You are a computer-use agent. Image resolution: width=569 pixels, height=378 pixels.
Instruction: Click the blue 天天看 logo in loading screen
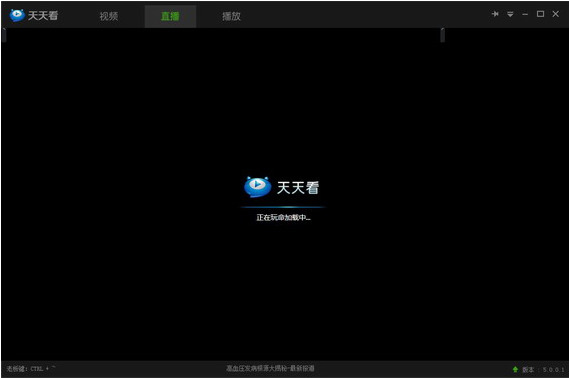pos(258,187)
